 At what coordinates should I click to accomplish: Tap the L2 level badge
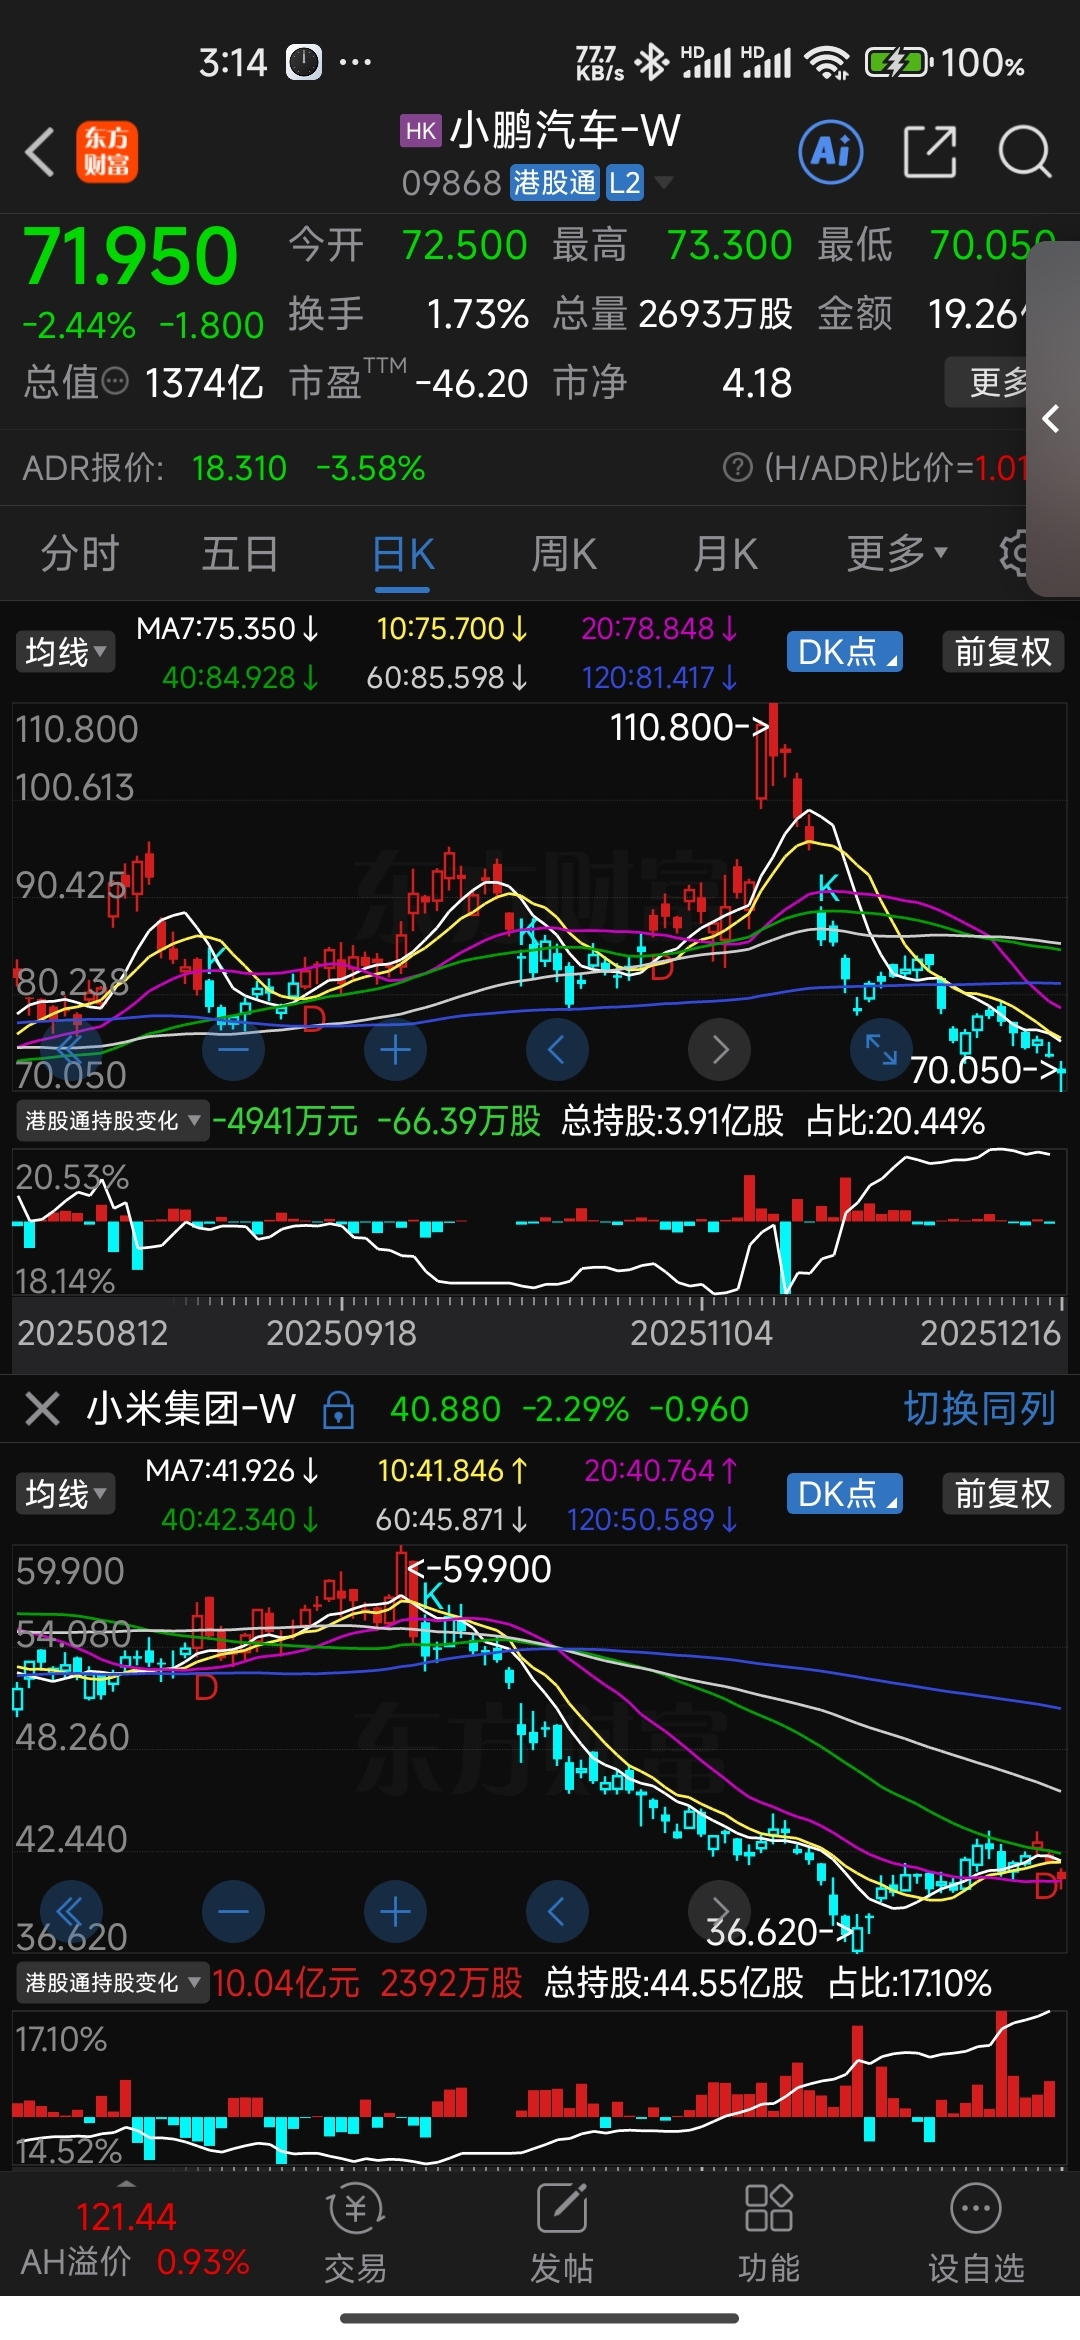click(x=624, y=182)
